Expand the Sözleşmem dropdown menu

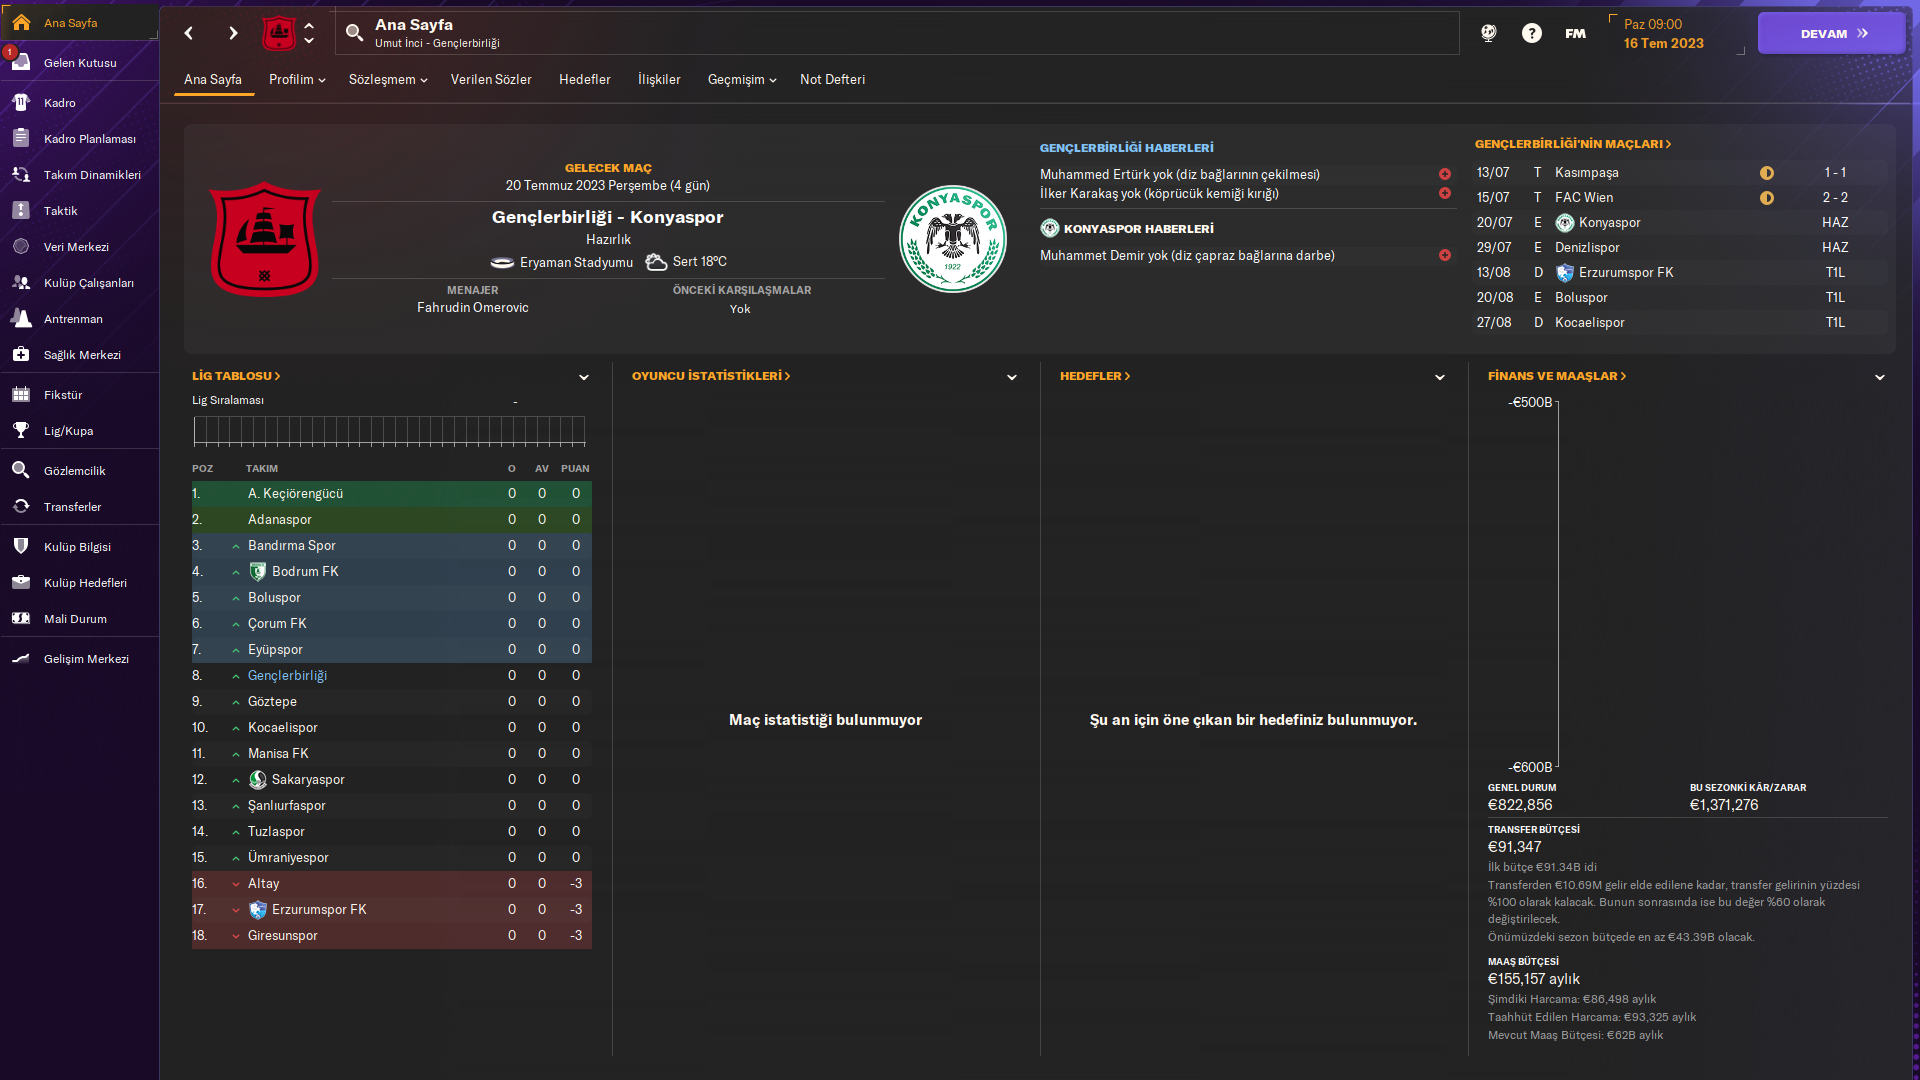coord(388,79)
